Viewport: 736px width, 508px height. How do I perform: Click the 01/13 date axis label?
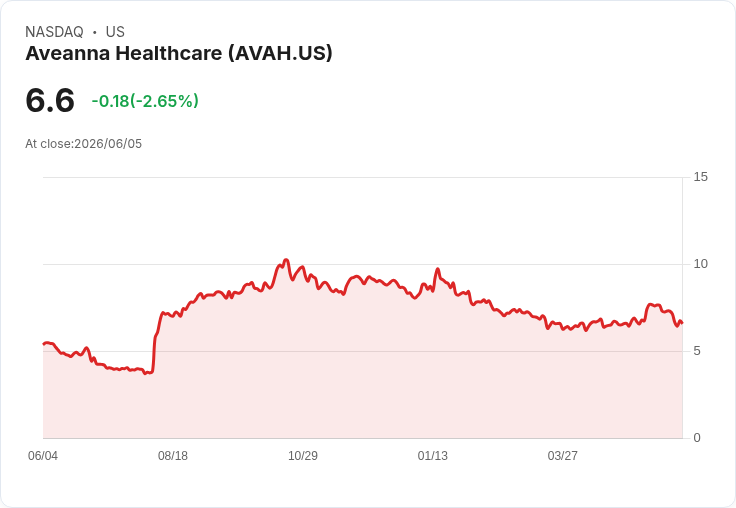433,456
